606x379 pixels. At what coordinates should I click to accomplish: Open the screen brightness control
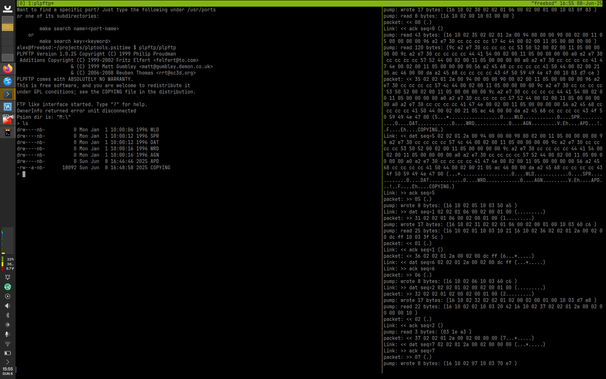pos(7,325)
